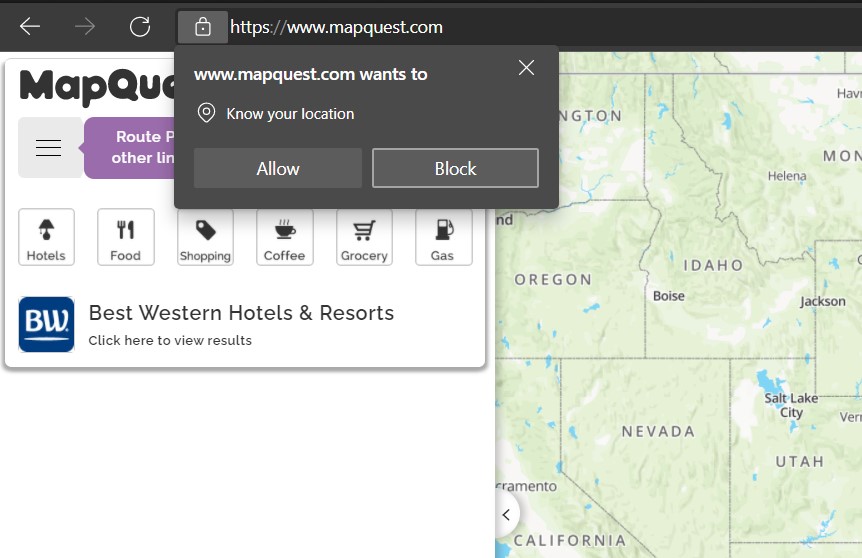Close the location permission popup

click(526, 68)
